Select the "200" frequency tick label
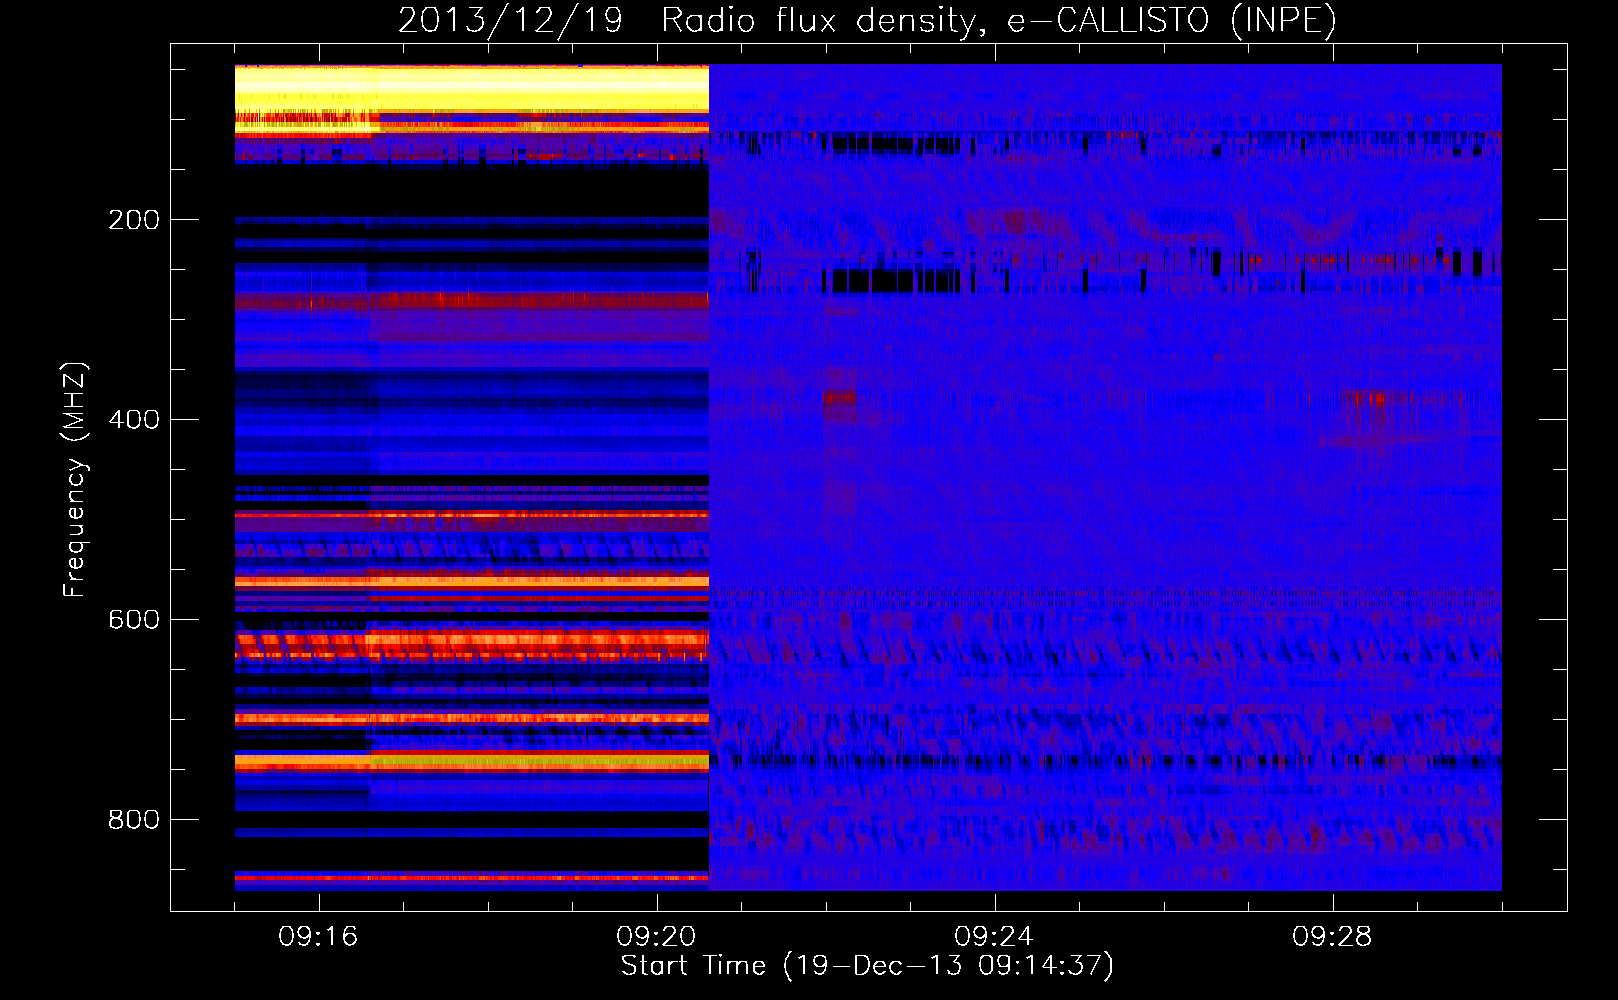This screenshot has width=1618, height=1000. point(134,220)
